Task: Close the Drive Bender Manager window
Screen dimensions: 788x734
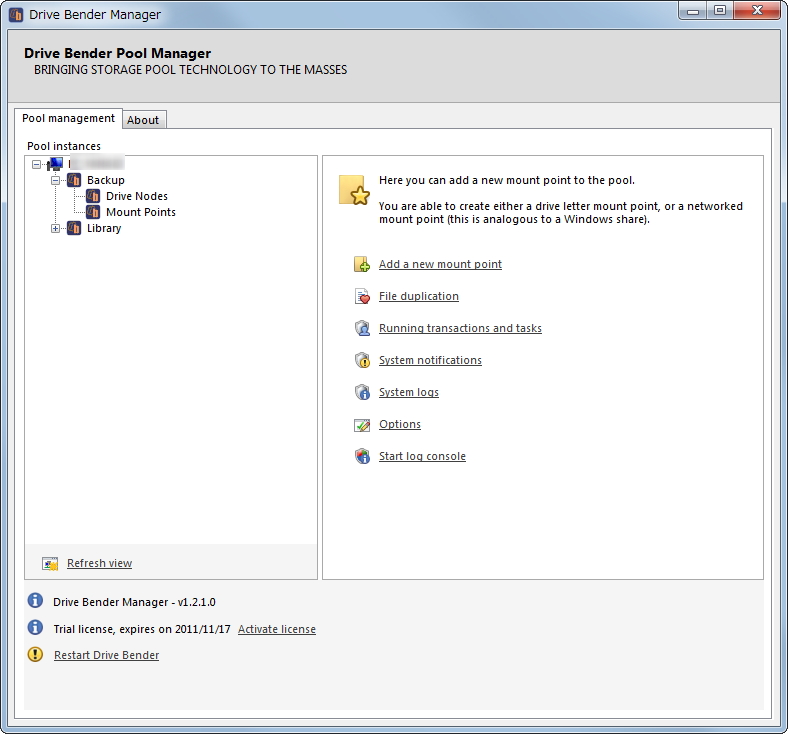Action: 757,11
